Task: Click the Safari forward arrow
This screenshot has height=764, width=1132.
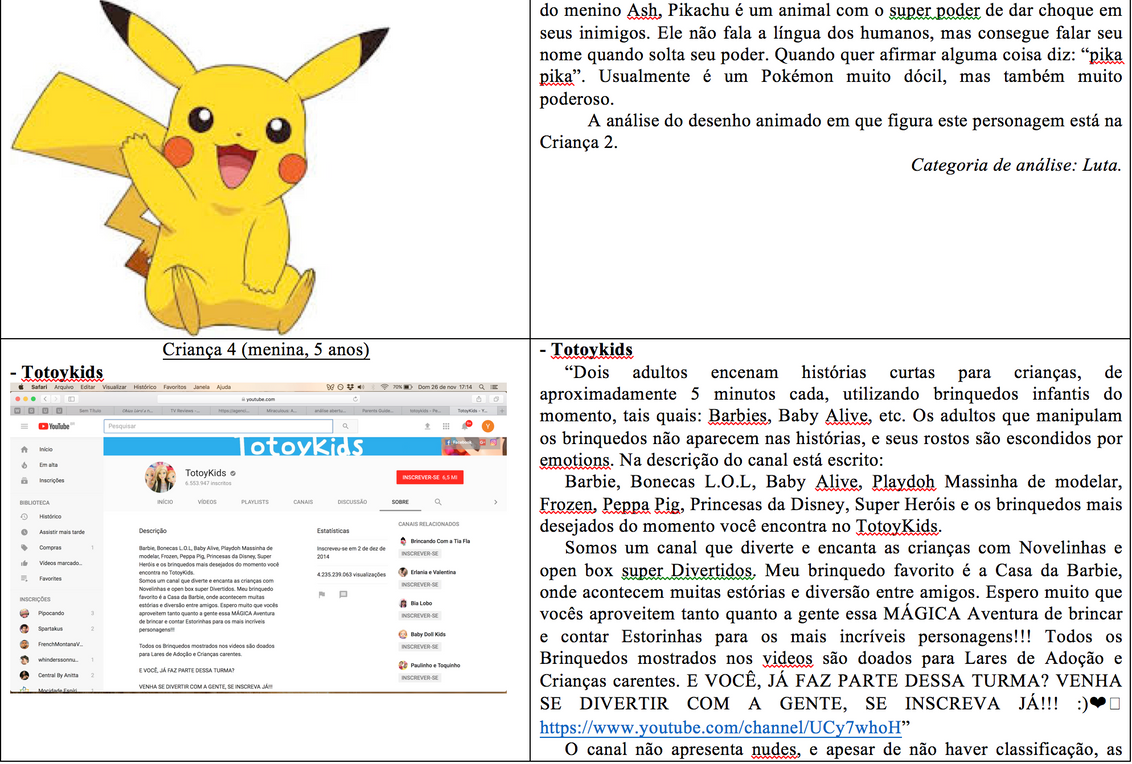Action: (56, 399)
